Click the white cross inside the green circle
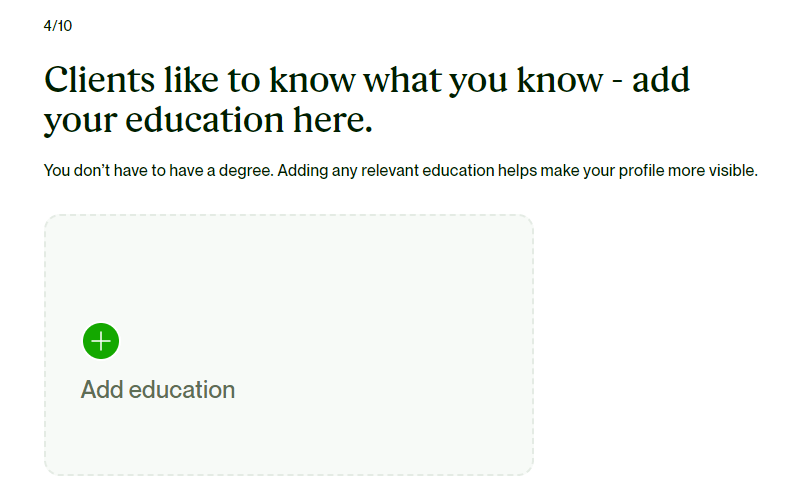The height and width of the screenshot is (503, 785). 101,341
